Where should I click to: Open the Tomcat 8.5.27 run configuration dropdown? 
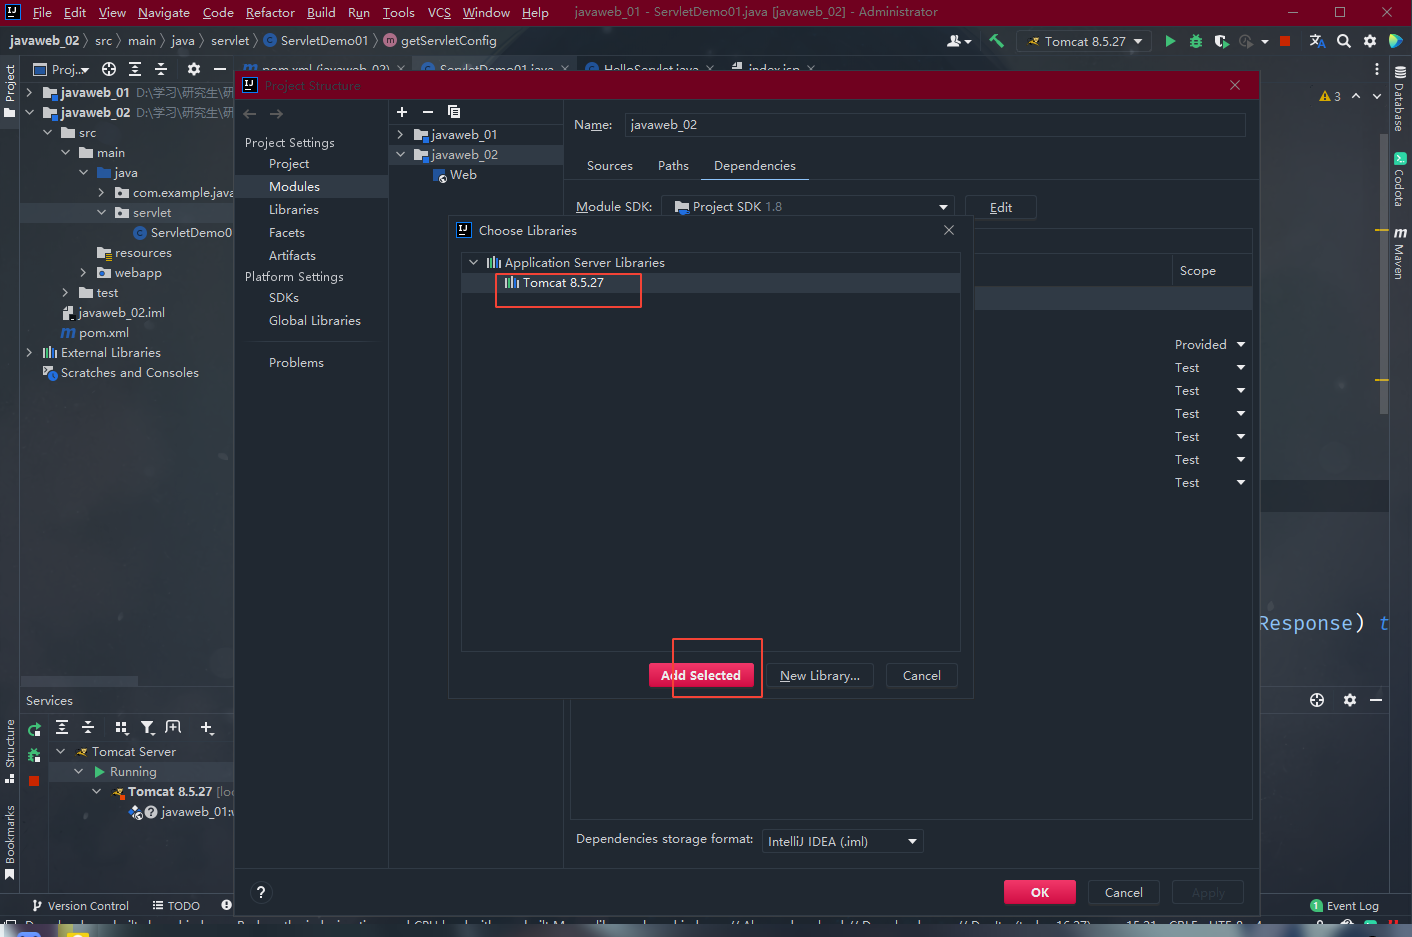(x=1084, y=41)
